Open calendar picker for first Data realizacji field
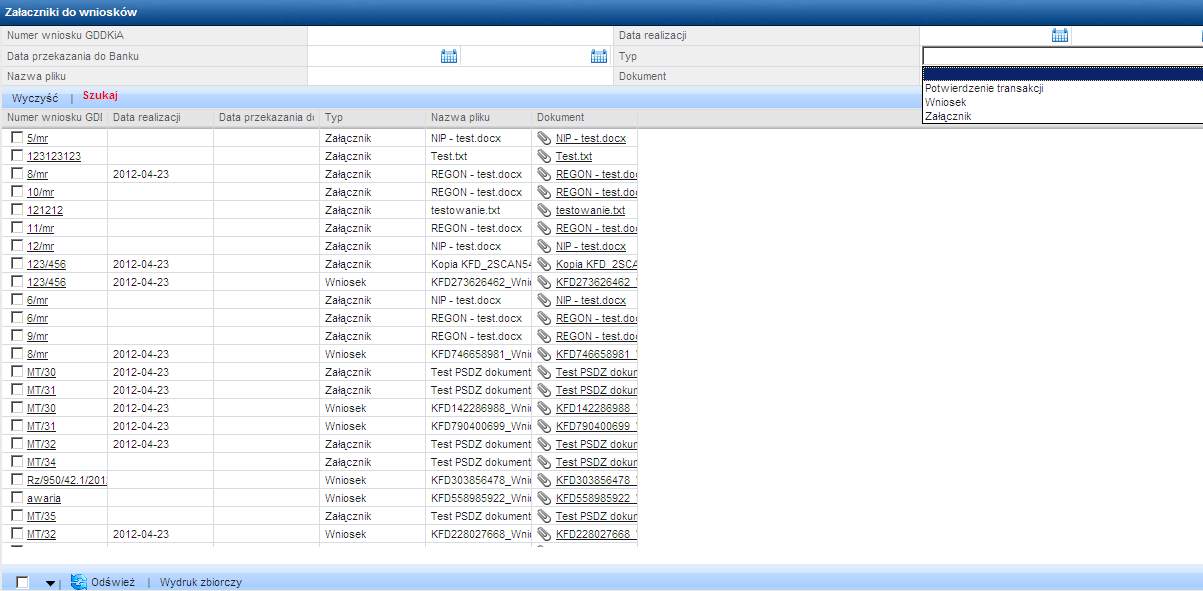1203x591 pixels. [1060, 36]
